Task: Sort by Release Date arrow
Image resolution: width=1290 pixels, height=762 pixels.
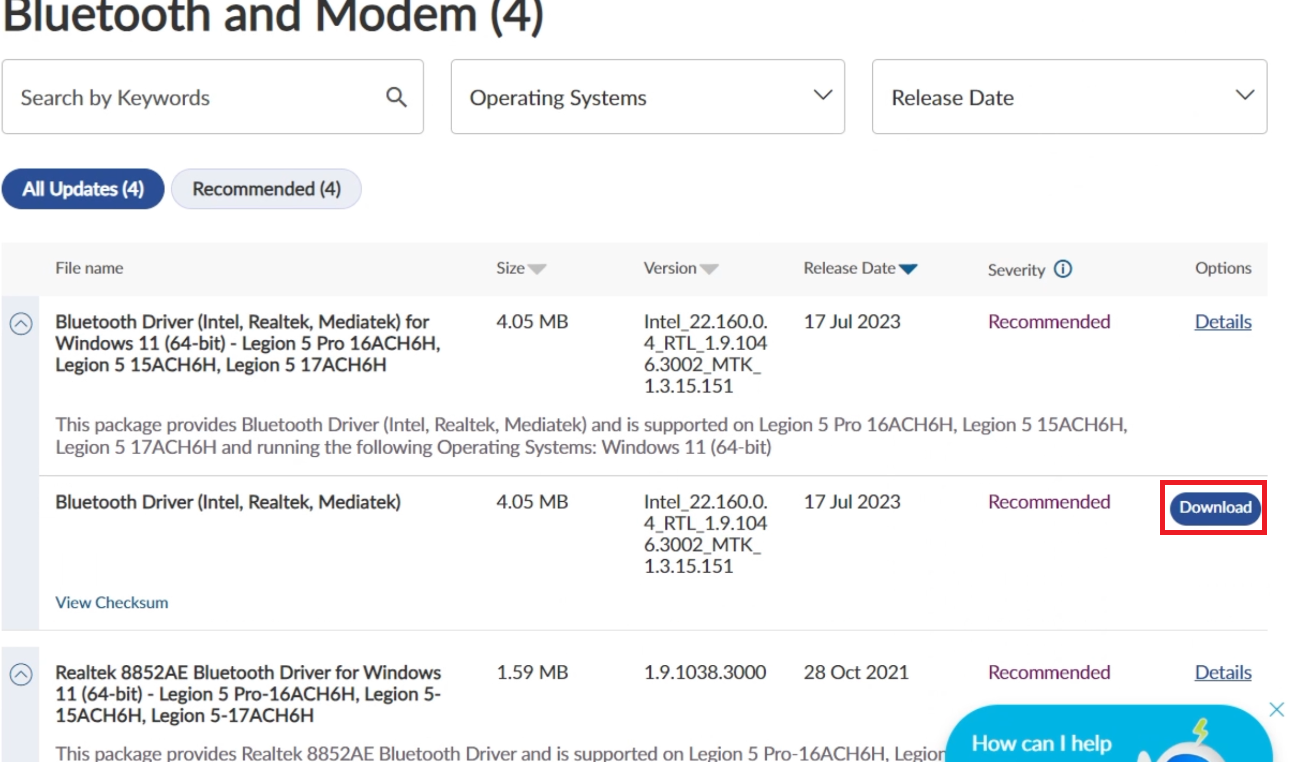Action: click(x=908, y=269)
